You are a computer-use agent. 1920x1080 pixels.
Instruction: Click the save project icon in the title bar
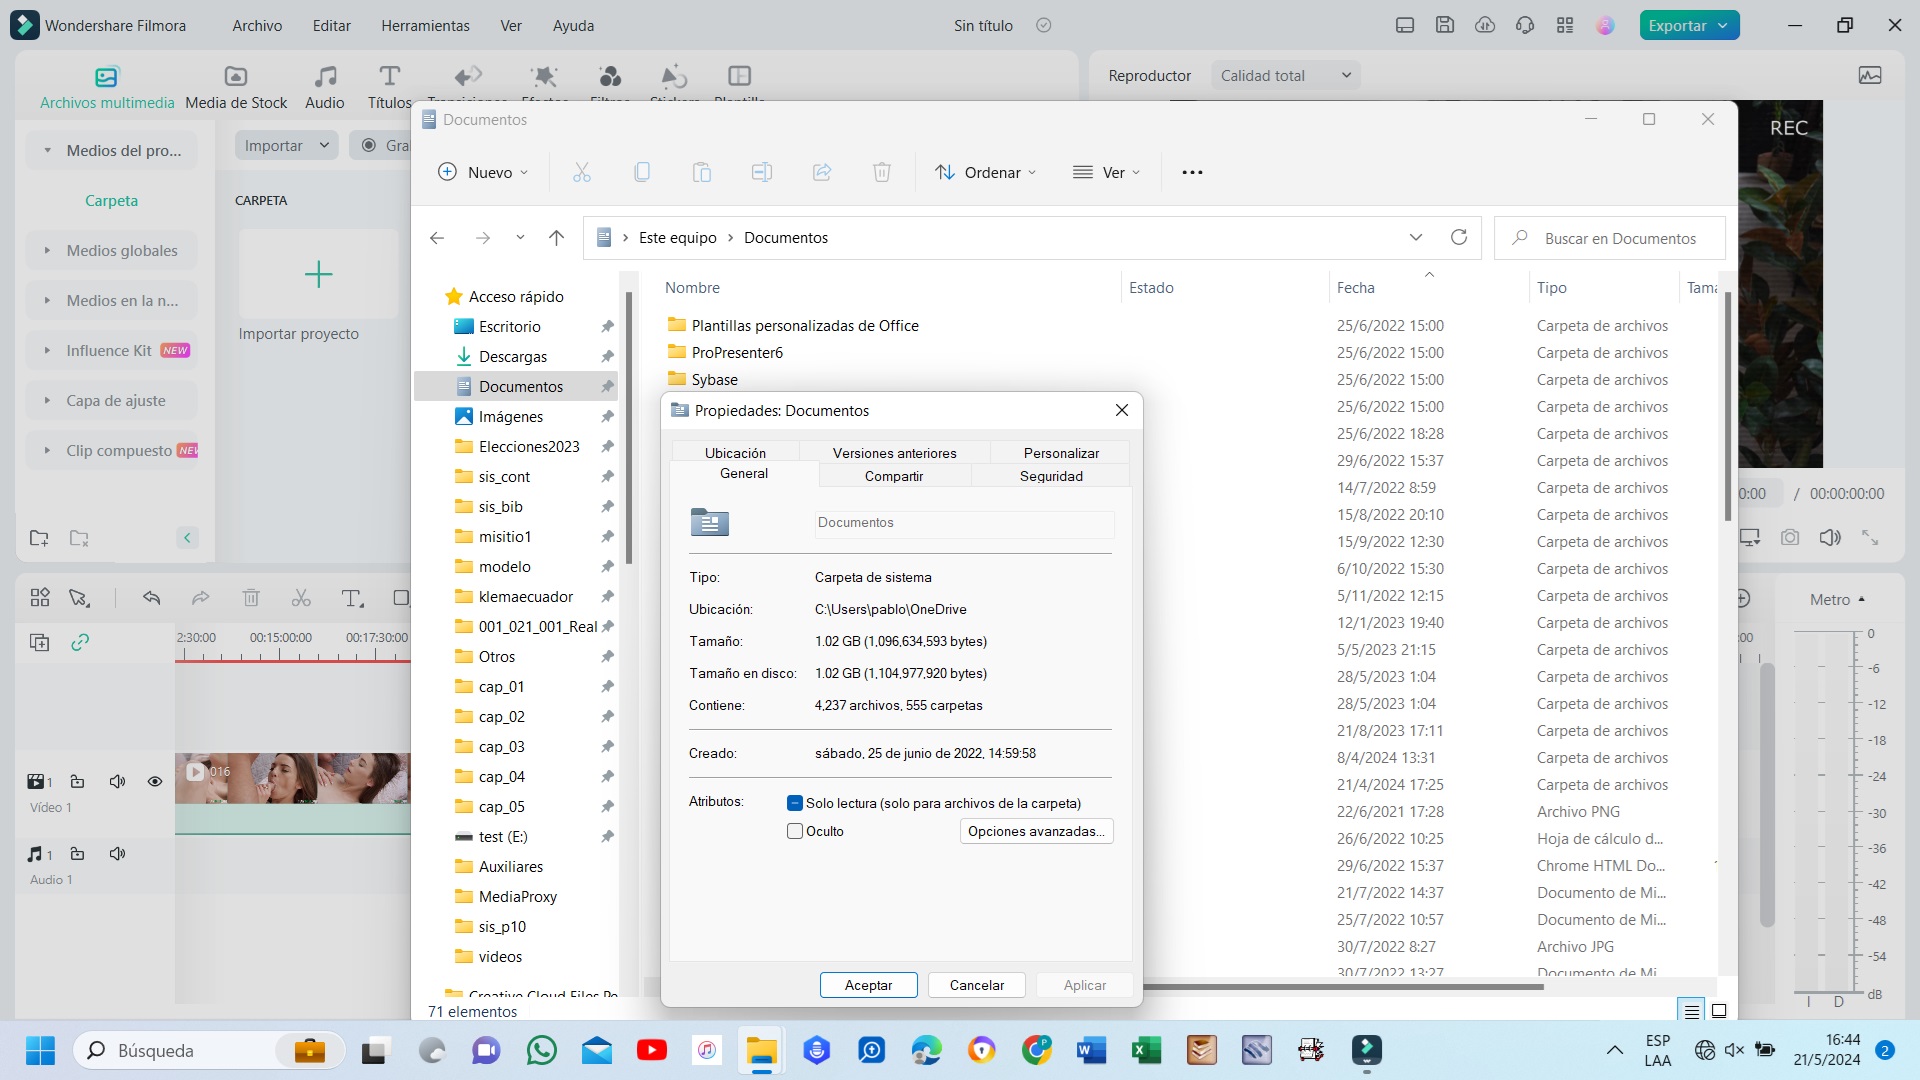1445,26
